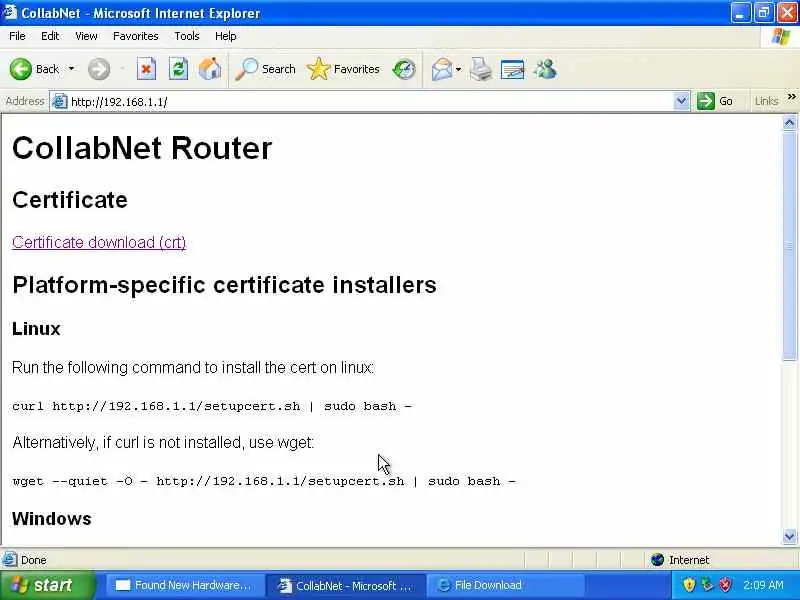Click the page icon in address bar
Screen dimensions: 800x600
pos(60,102)
